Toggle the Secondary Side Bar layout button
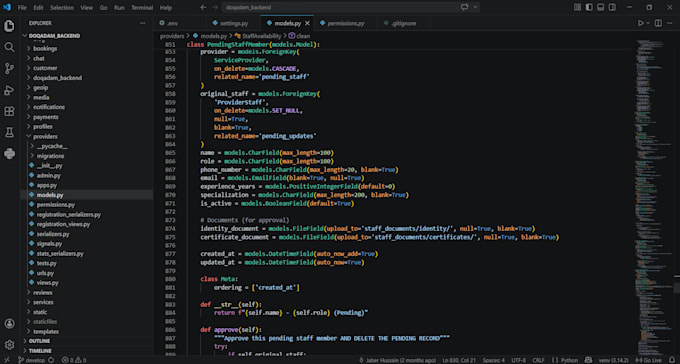The image size is (680, 364). [x=612, y=7]
